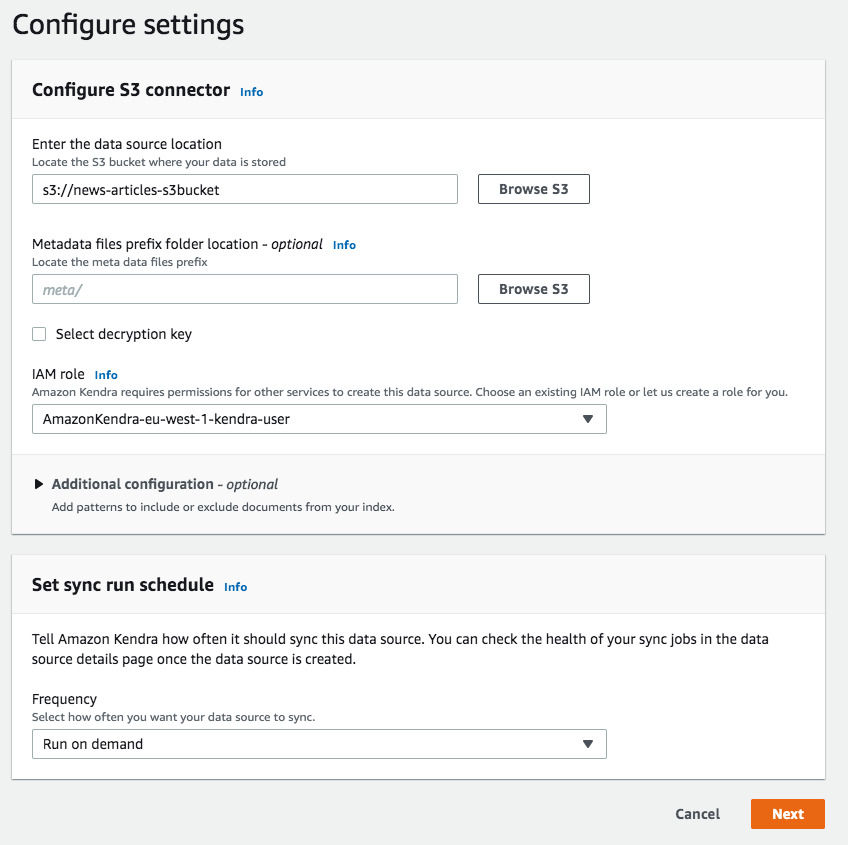Click the Frequency dropdown arrow icon
Viewport: 848px width, 845px height.
tap(588, 744)
